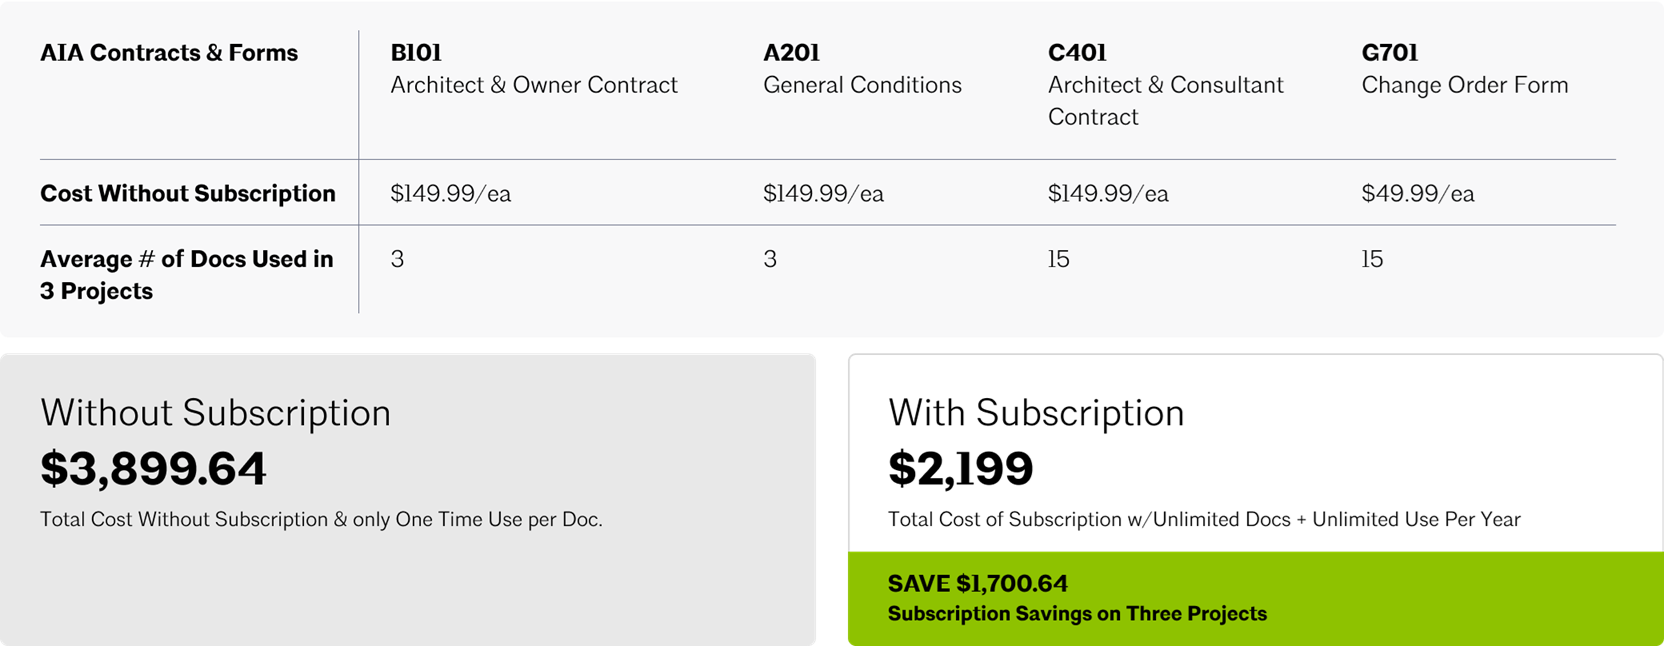Click the $49.99/ea price for G701
1664x647 pixels.
[1418, 193]
